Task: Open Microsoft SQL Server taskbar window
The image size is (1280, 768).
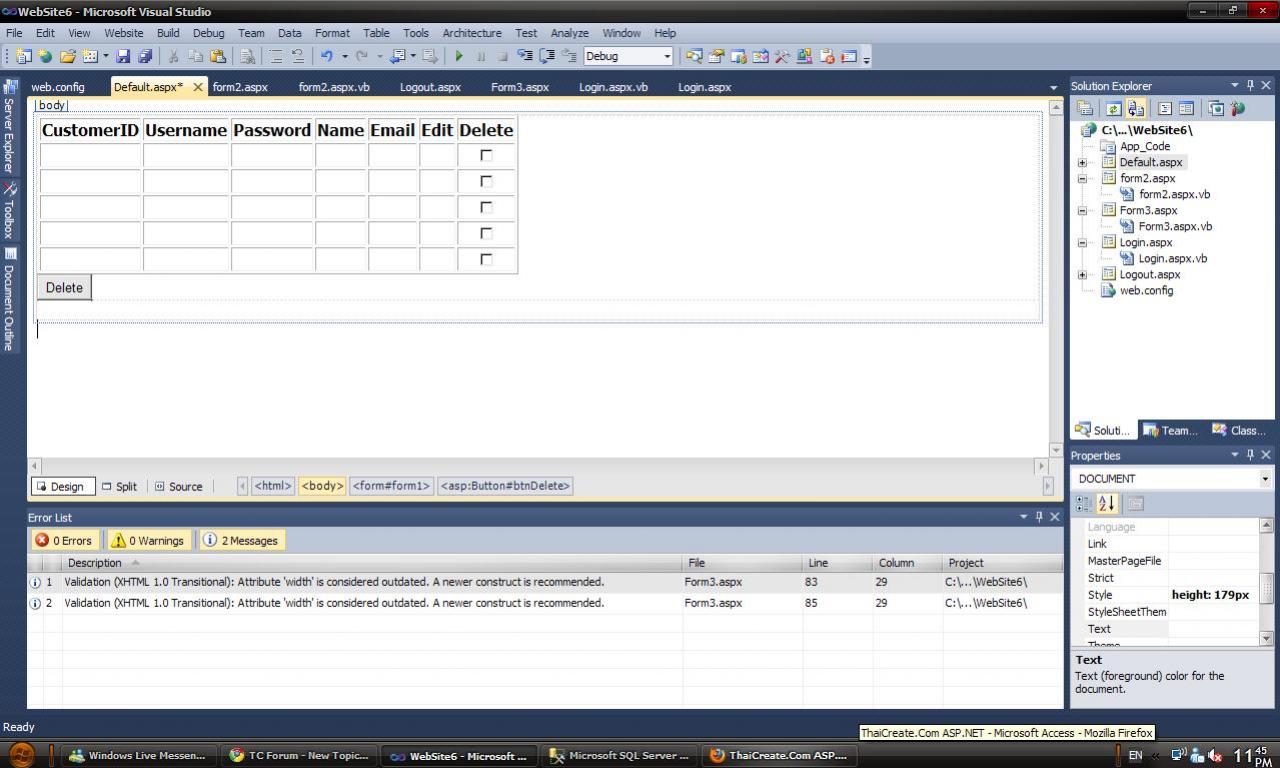Action: (620, 756)
